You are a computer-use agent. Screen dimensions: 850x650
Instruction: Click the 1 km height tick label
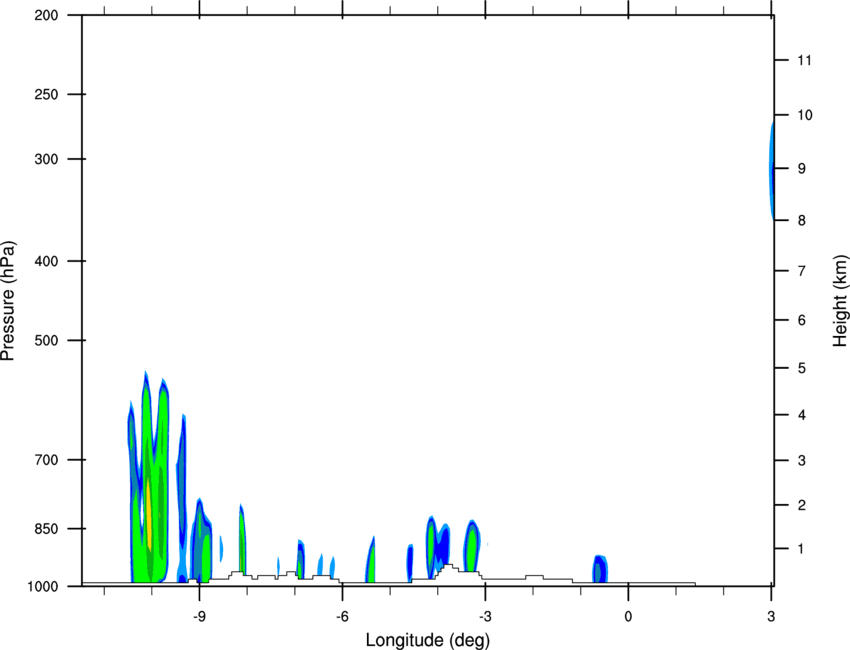point(801,549)
